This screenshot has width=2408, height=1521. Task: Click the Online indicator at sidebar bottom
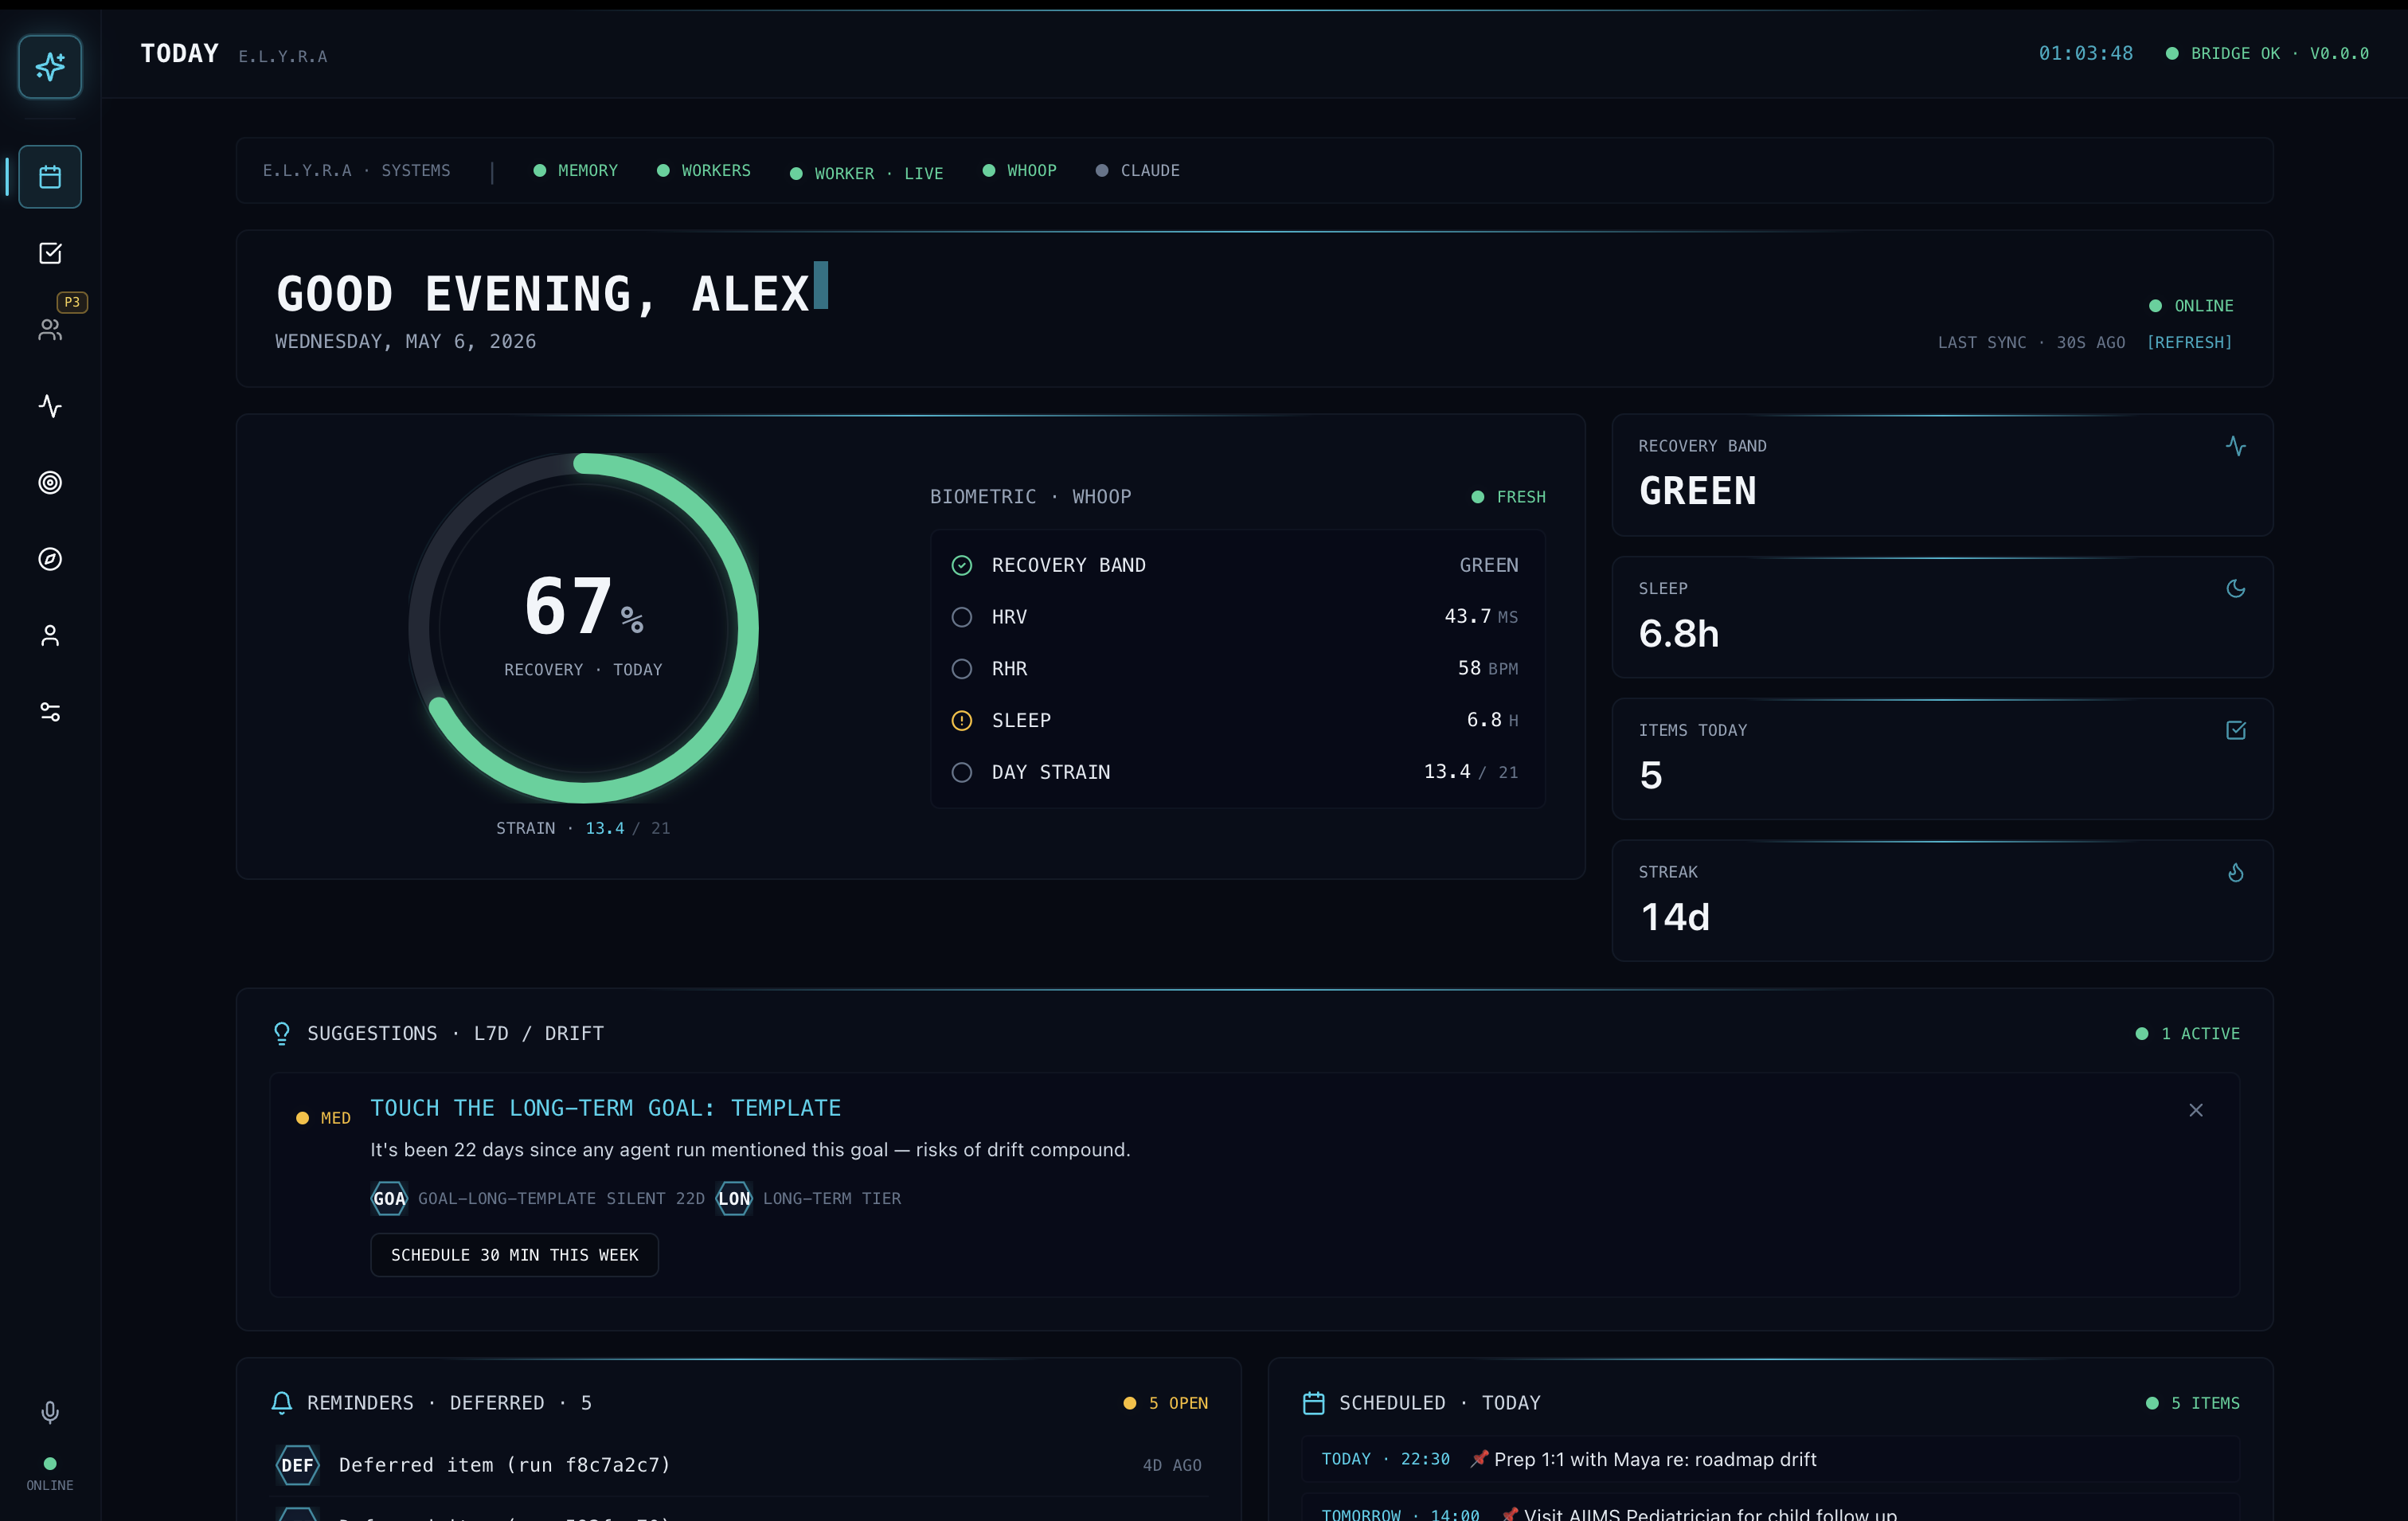(x=50, y=1474)
